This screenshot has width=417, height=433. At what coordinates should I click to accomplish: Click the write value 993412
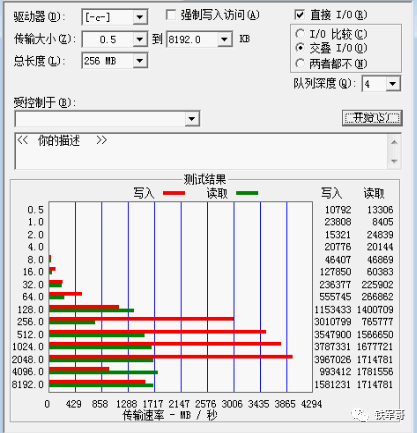pos(335,372)
